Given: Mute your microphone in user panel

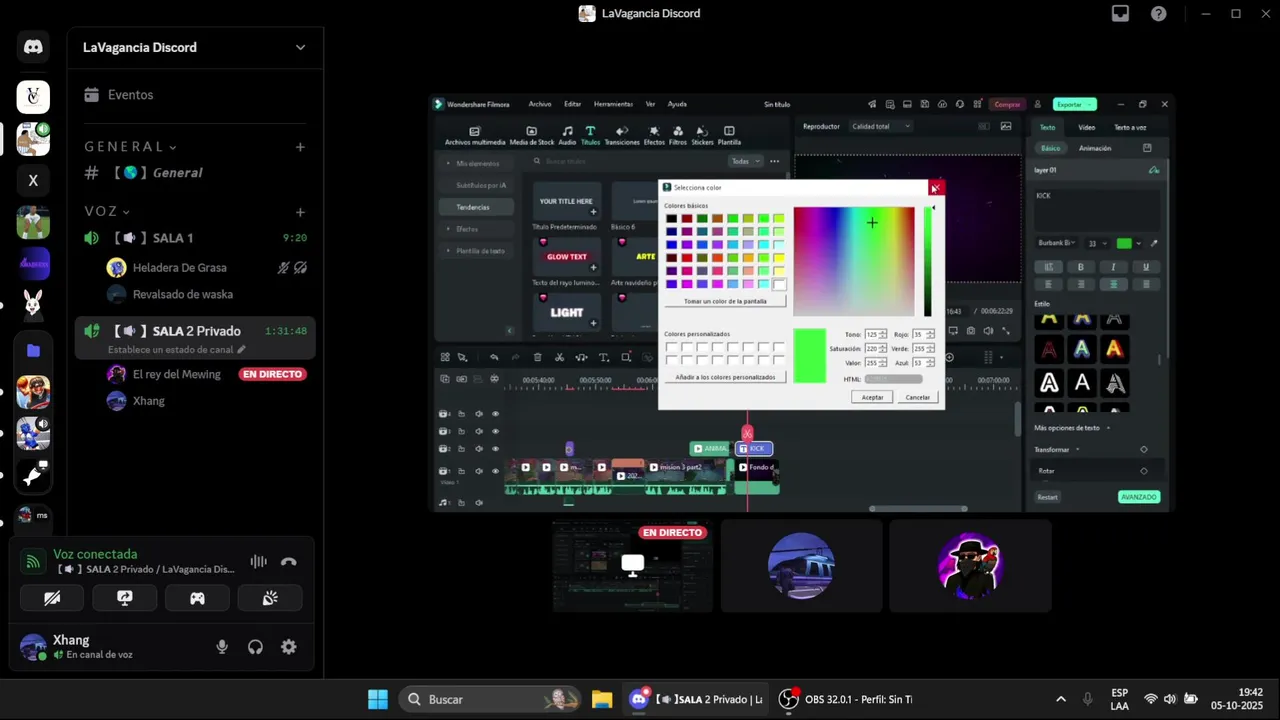Looking at the screenshot, I should click(222, 647).
